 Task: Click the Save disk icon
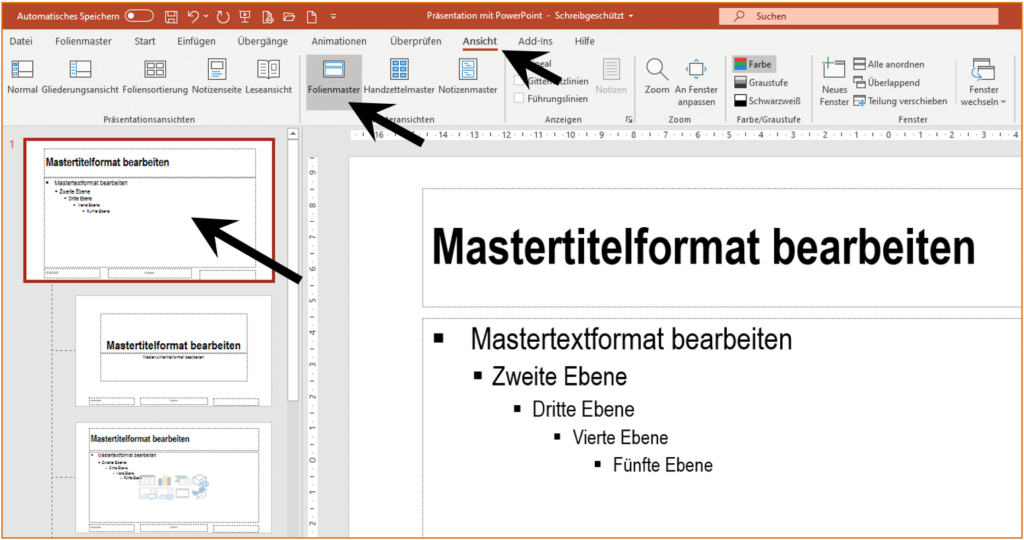pos(171,16)
